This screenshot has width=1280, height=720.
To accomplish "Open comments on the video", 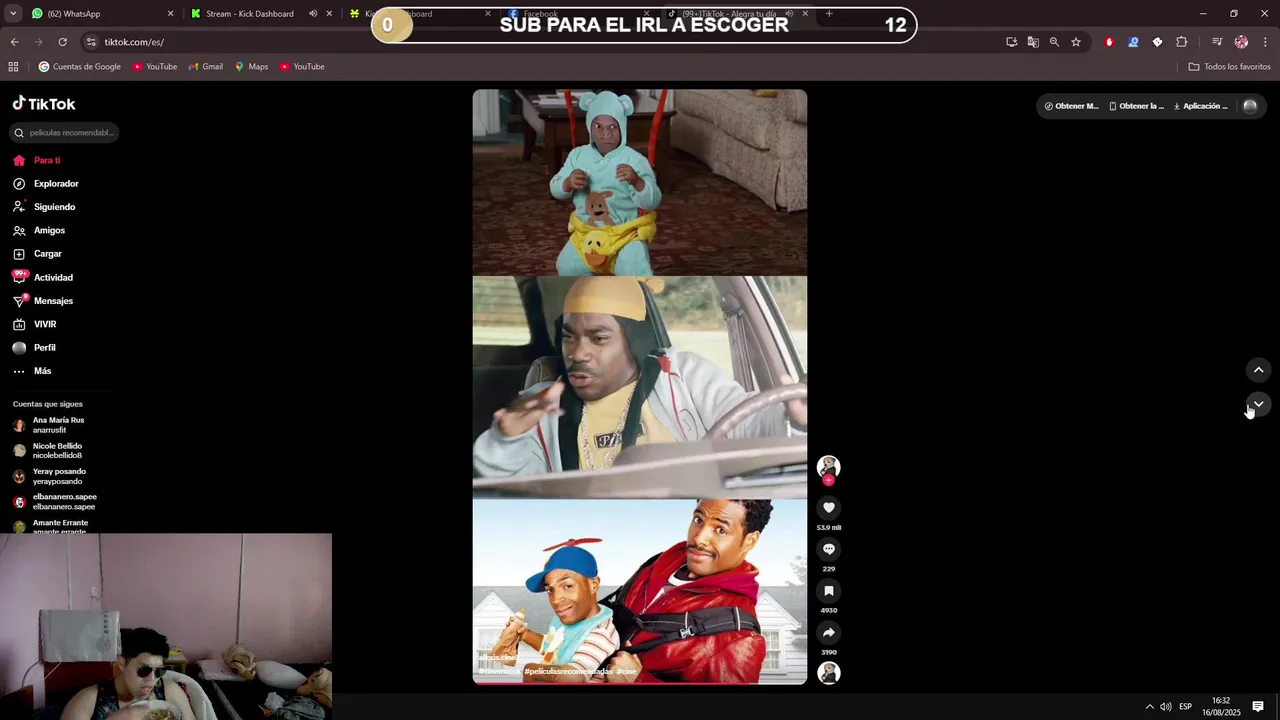I will [x=828, y=549].
